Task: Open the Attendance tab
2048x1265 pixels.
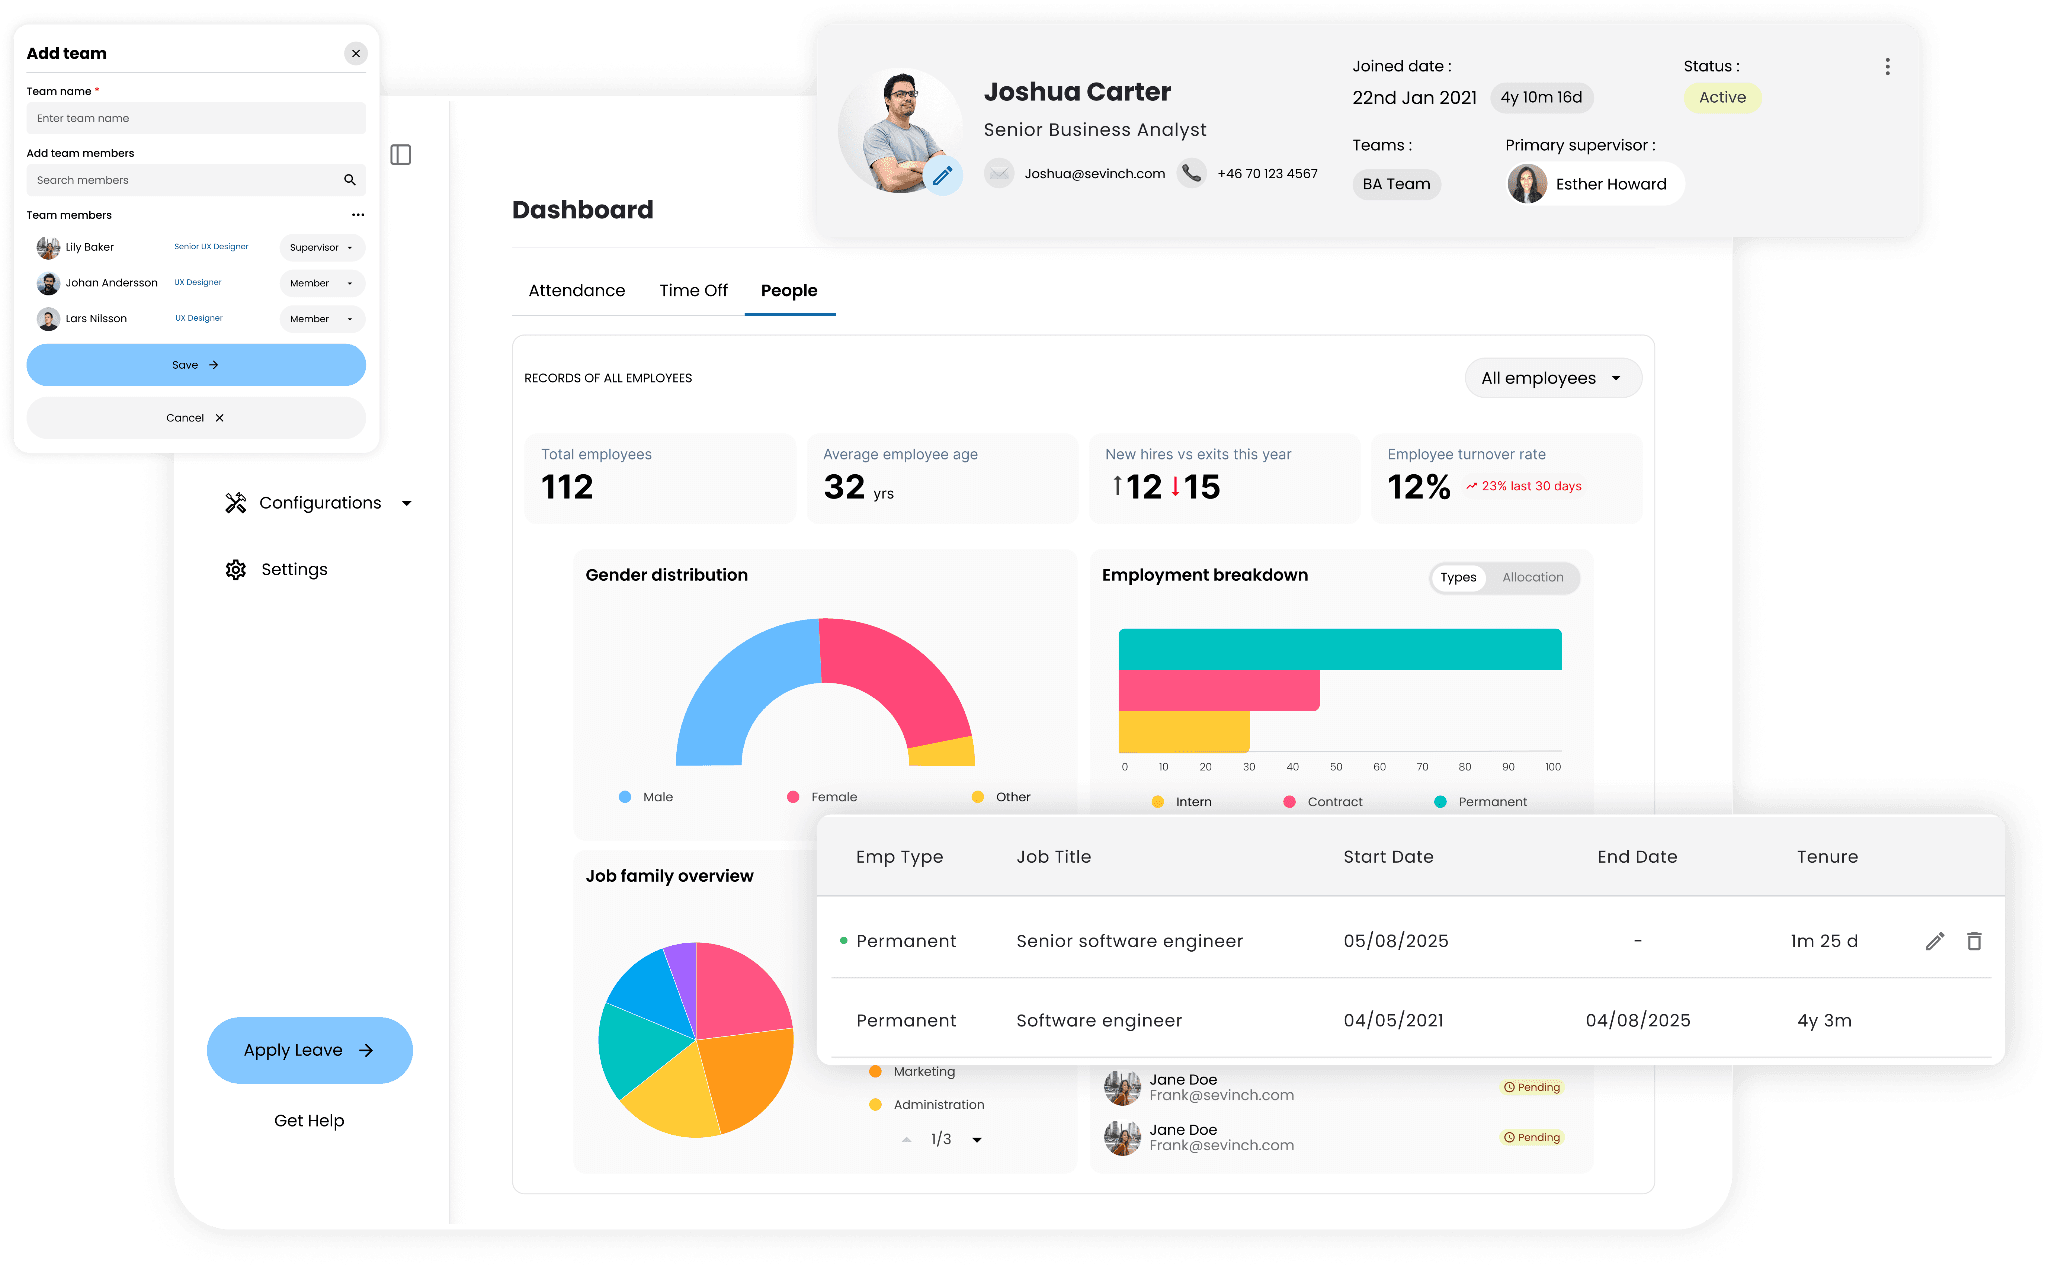Action: click(x=577, y=291)
